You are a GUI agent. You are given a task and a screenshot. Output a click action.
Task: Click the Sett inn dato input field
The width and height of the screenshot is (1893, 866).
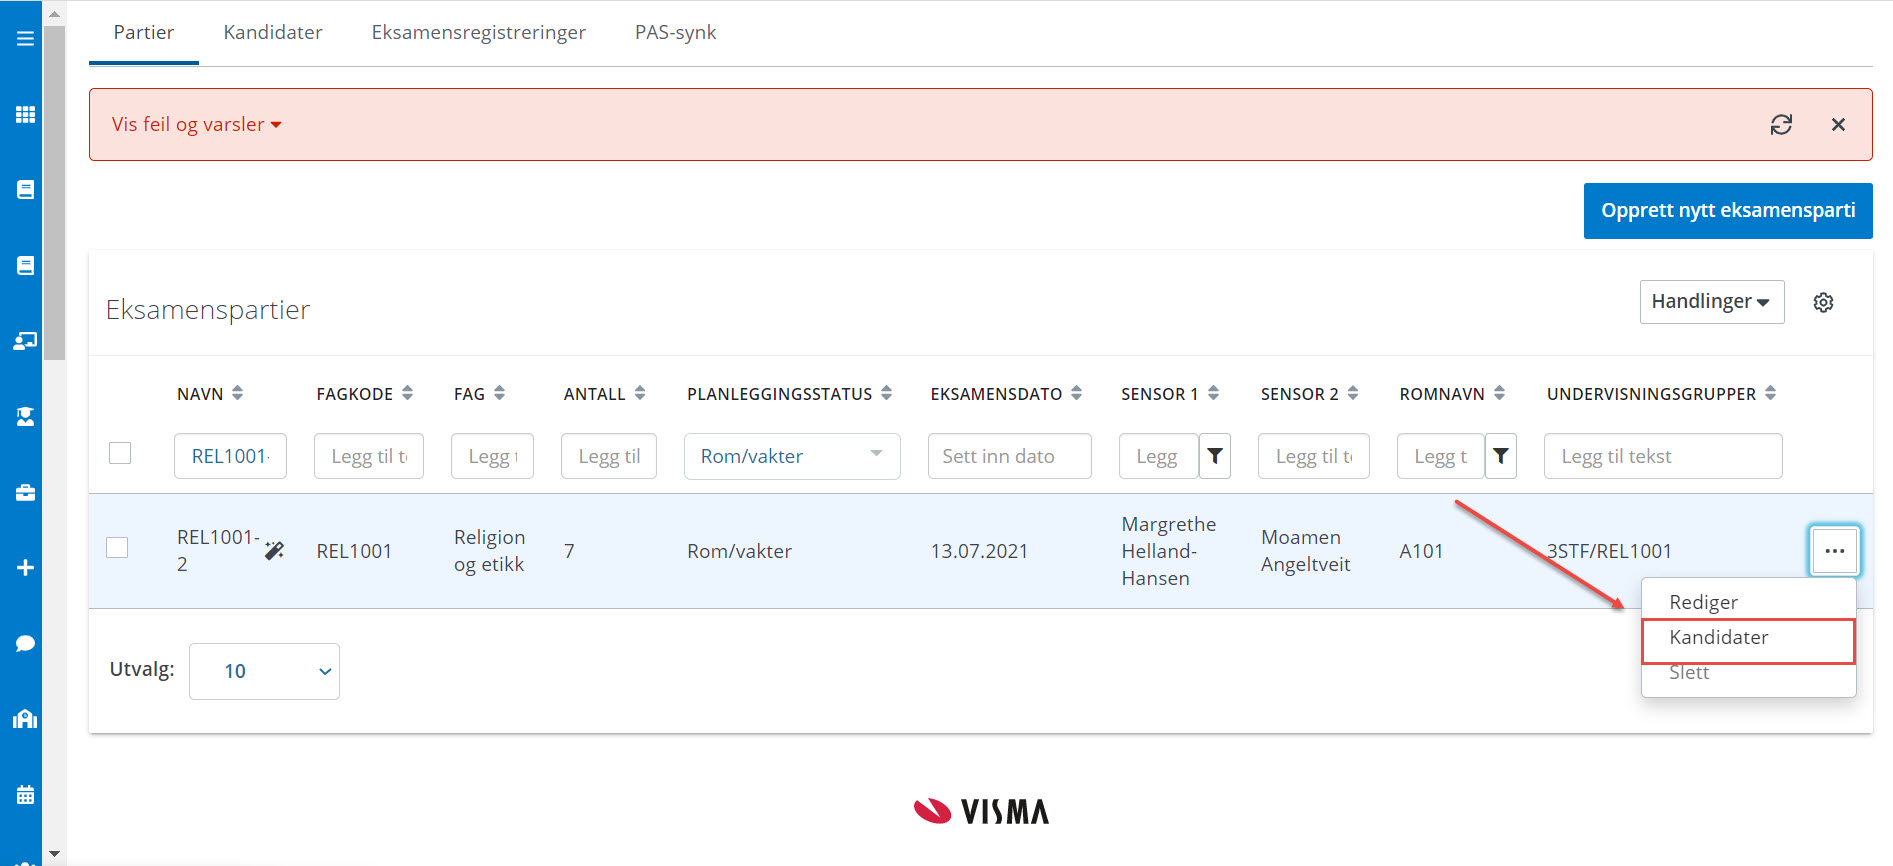pyautogui.click(x=1008, y=456)
